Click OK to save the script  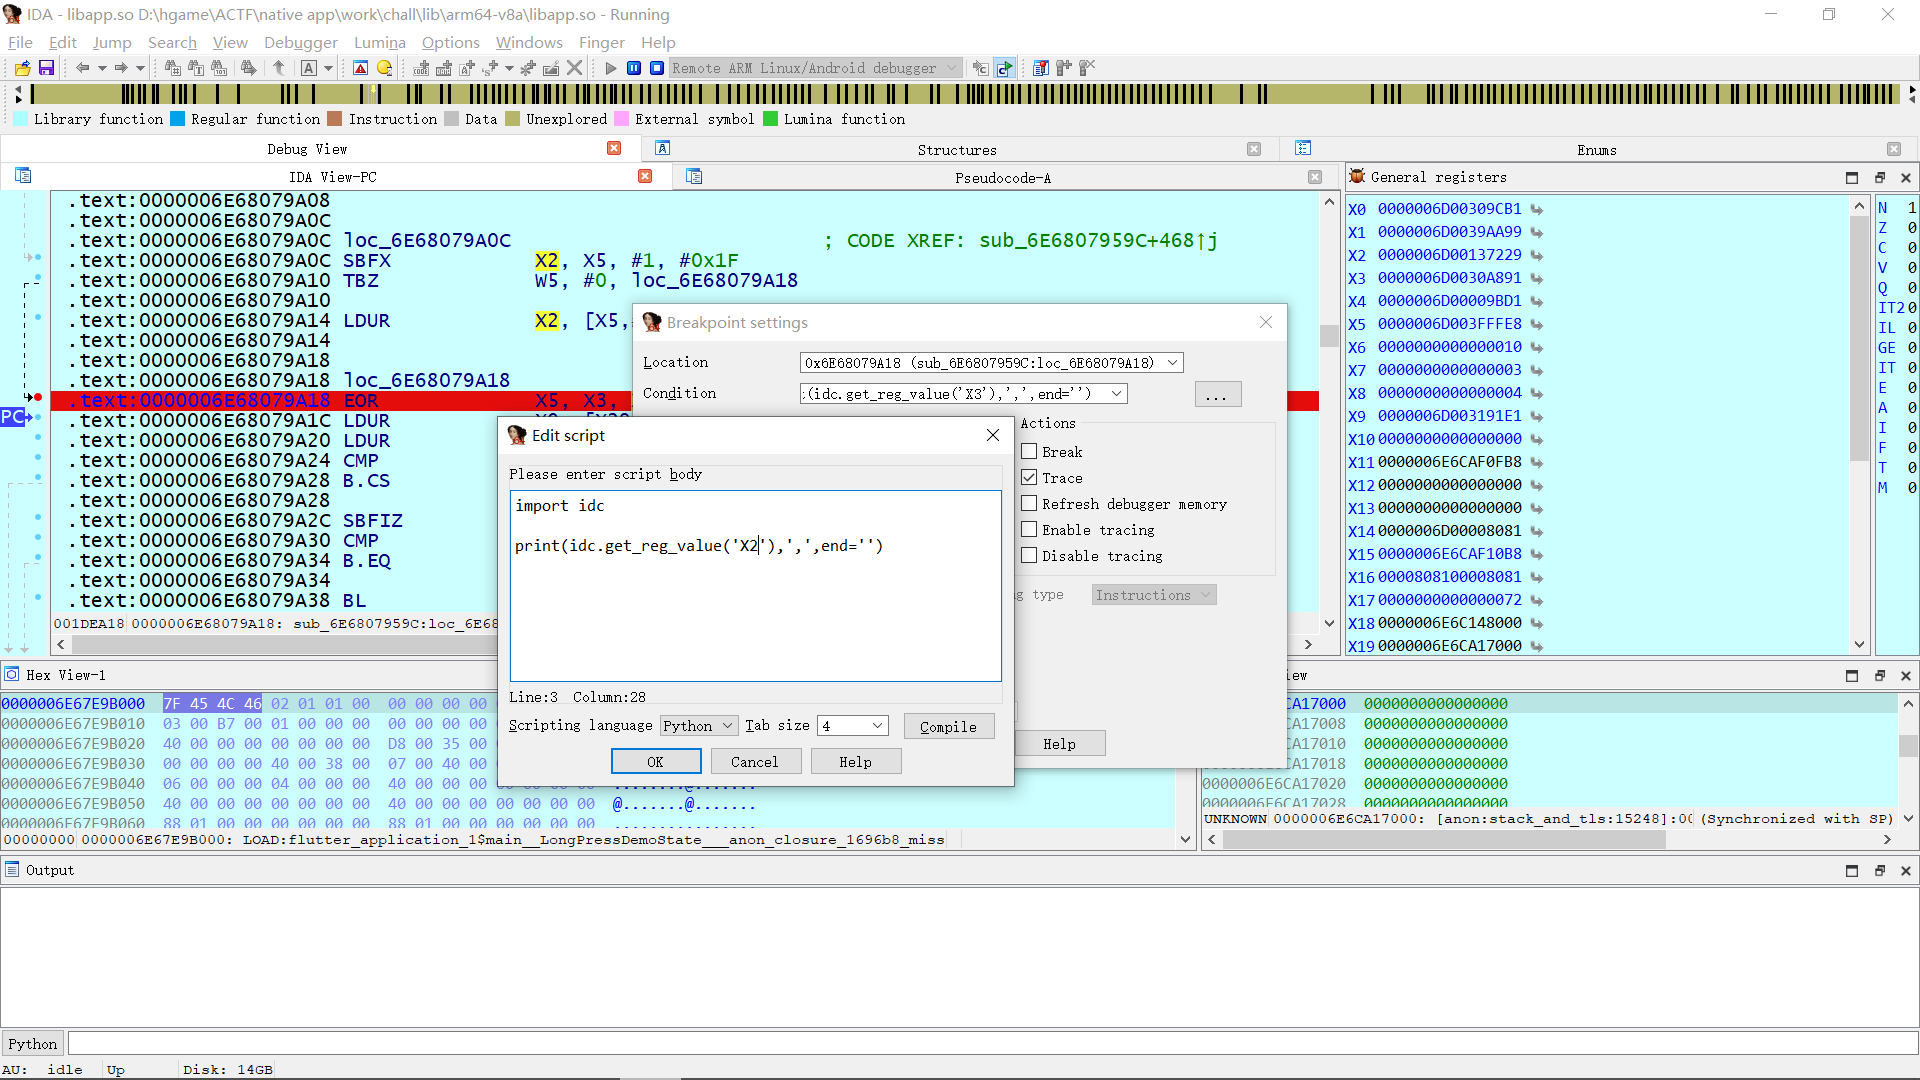click(656, 761)
